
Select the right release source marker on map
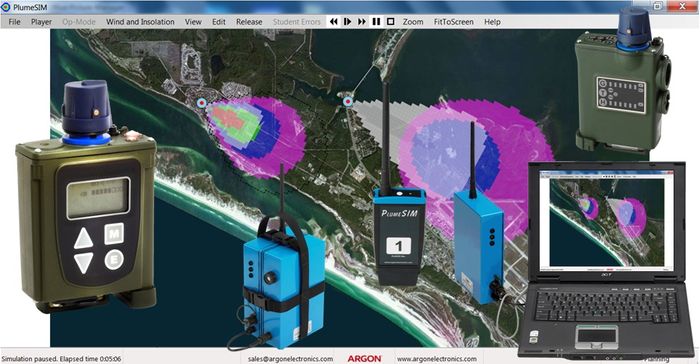point(348,102)
